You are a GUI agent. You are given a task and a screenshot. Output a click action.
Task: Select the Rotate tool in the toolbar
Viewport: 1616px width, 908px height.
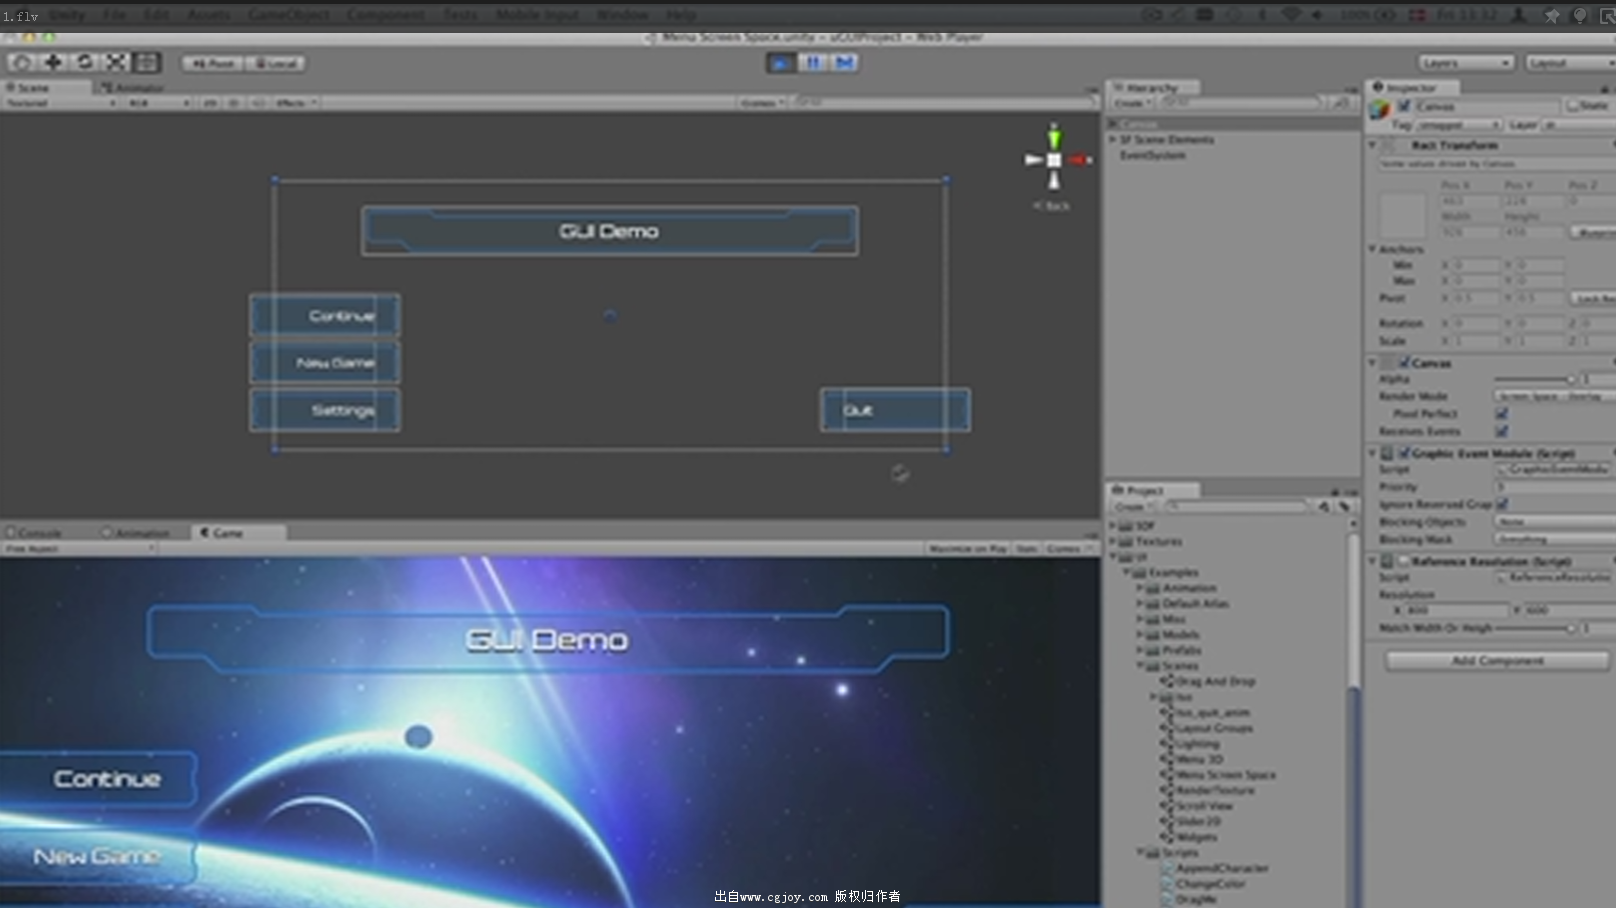pyautogui.click(x=84, y=62)
